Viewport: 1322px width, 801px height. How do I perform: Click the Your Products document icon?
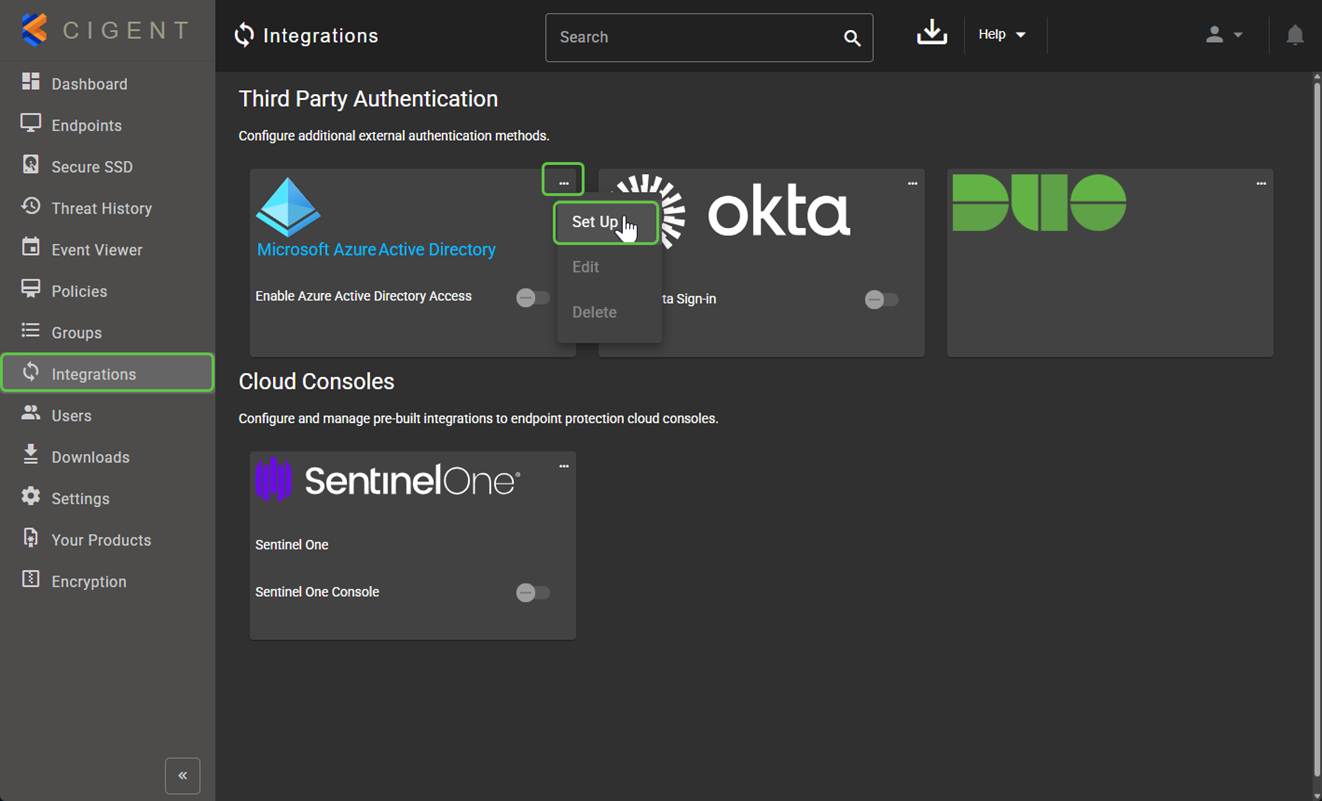tap(31, 538)
